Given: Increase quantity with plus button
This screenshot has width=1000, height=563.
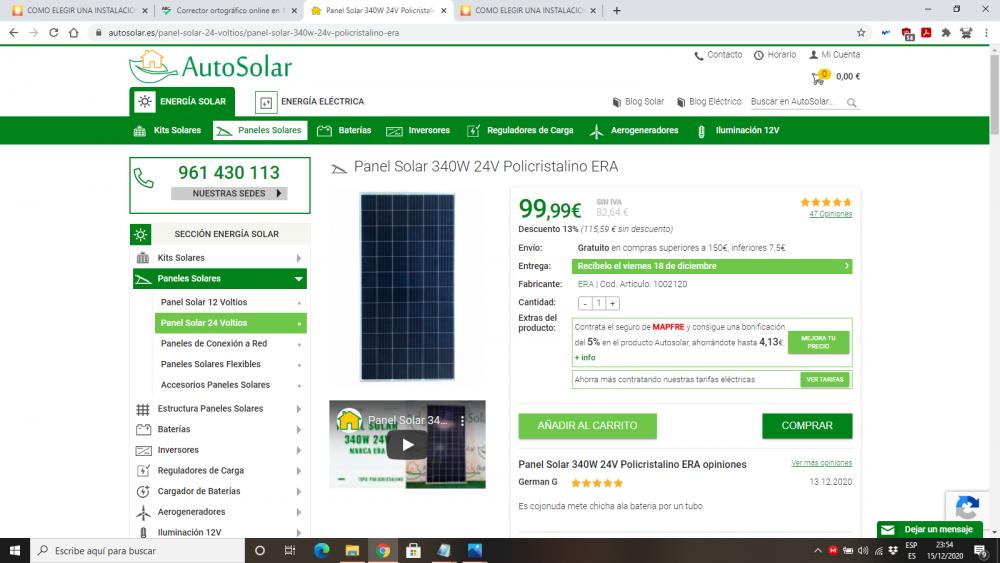Looking at the screenshot, I should tap(612, 303).
